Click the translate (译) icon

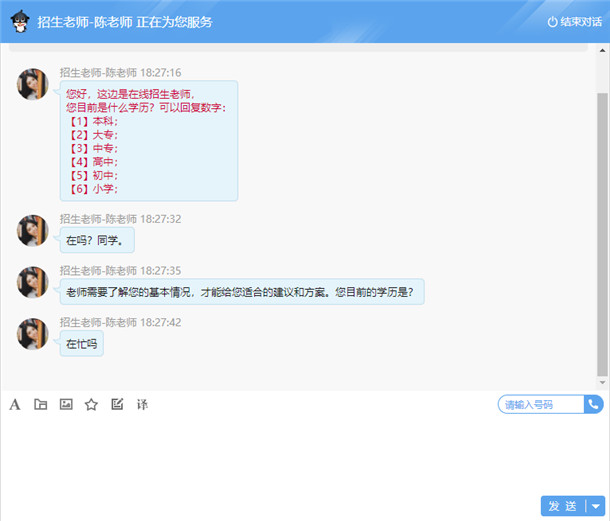(x=142, y=404)
